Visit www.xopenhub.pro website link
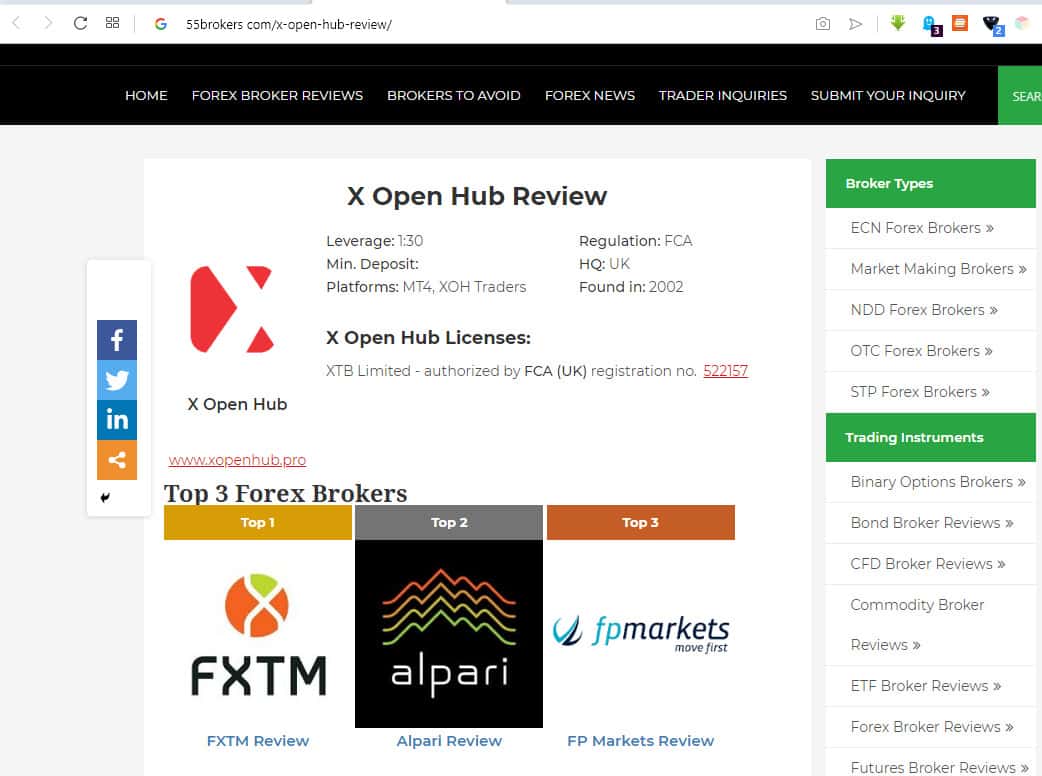Viewport: 1042px width, 776px height. pos(237,460)
